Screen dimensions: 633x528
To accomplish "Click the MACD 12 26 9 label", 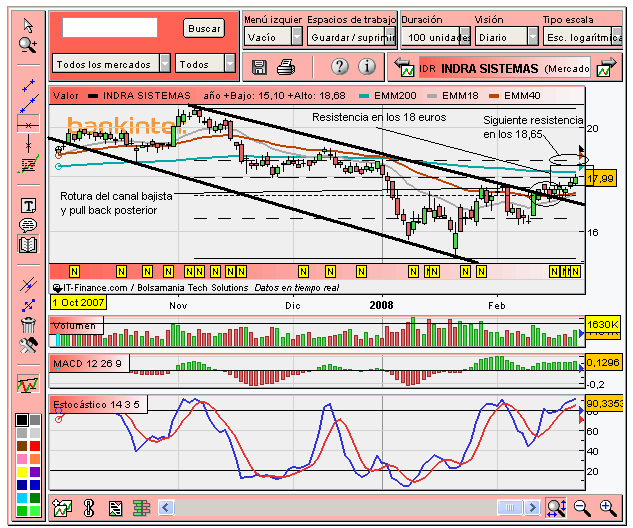I will pos(89,363).
